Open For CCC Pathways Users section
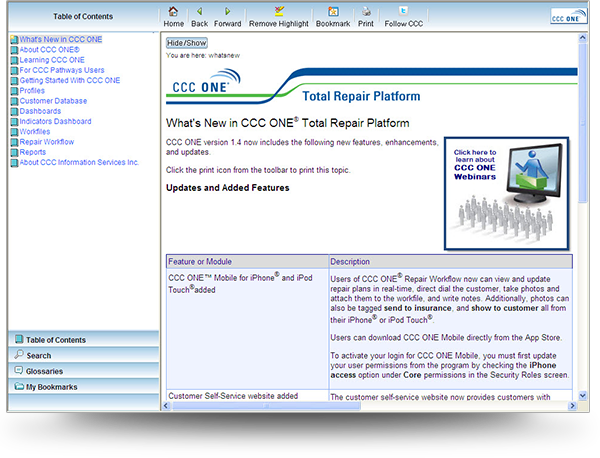Screen dimensions: 600x458 click(x=62, y=70)
